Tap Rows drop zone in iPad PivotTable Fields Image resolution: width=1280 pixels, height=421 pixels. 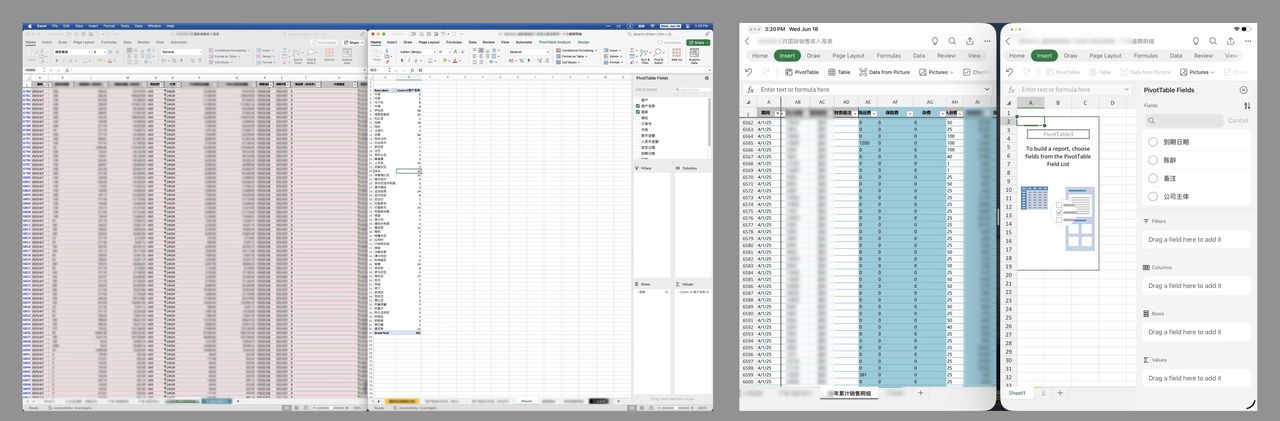(x=1196, y=332)
